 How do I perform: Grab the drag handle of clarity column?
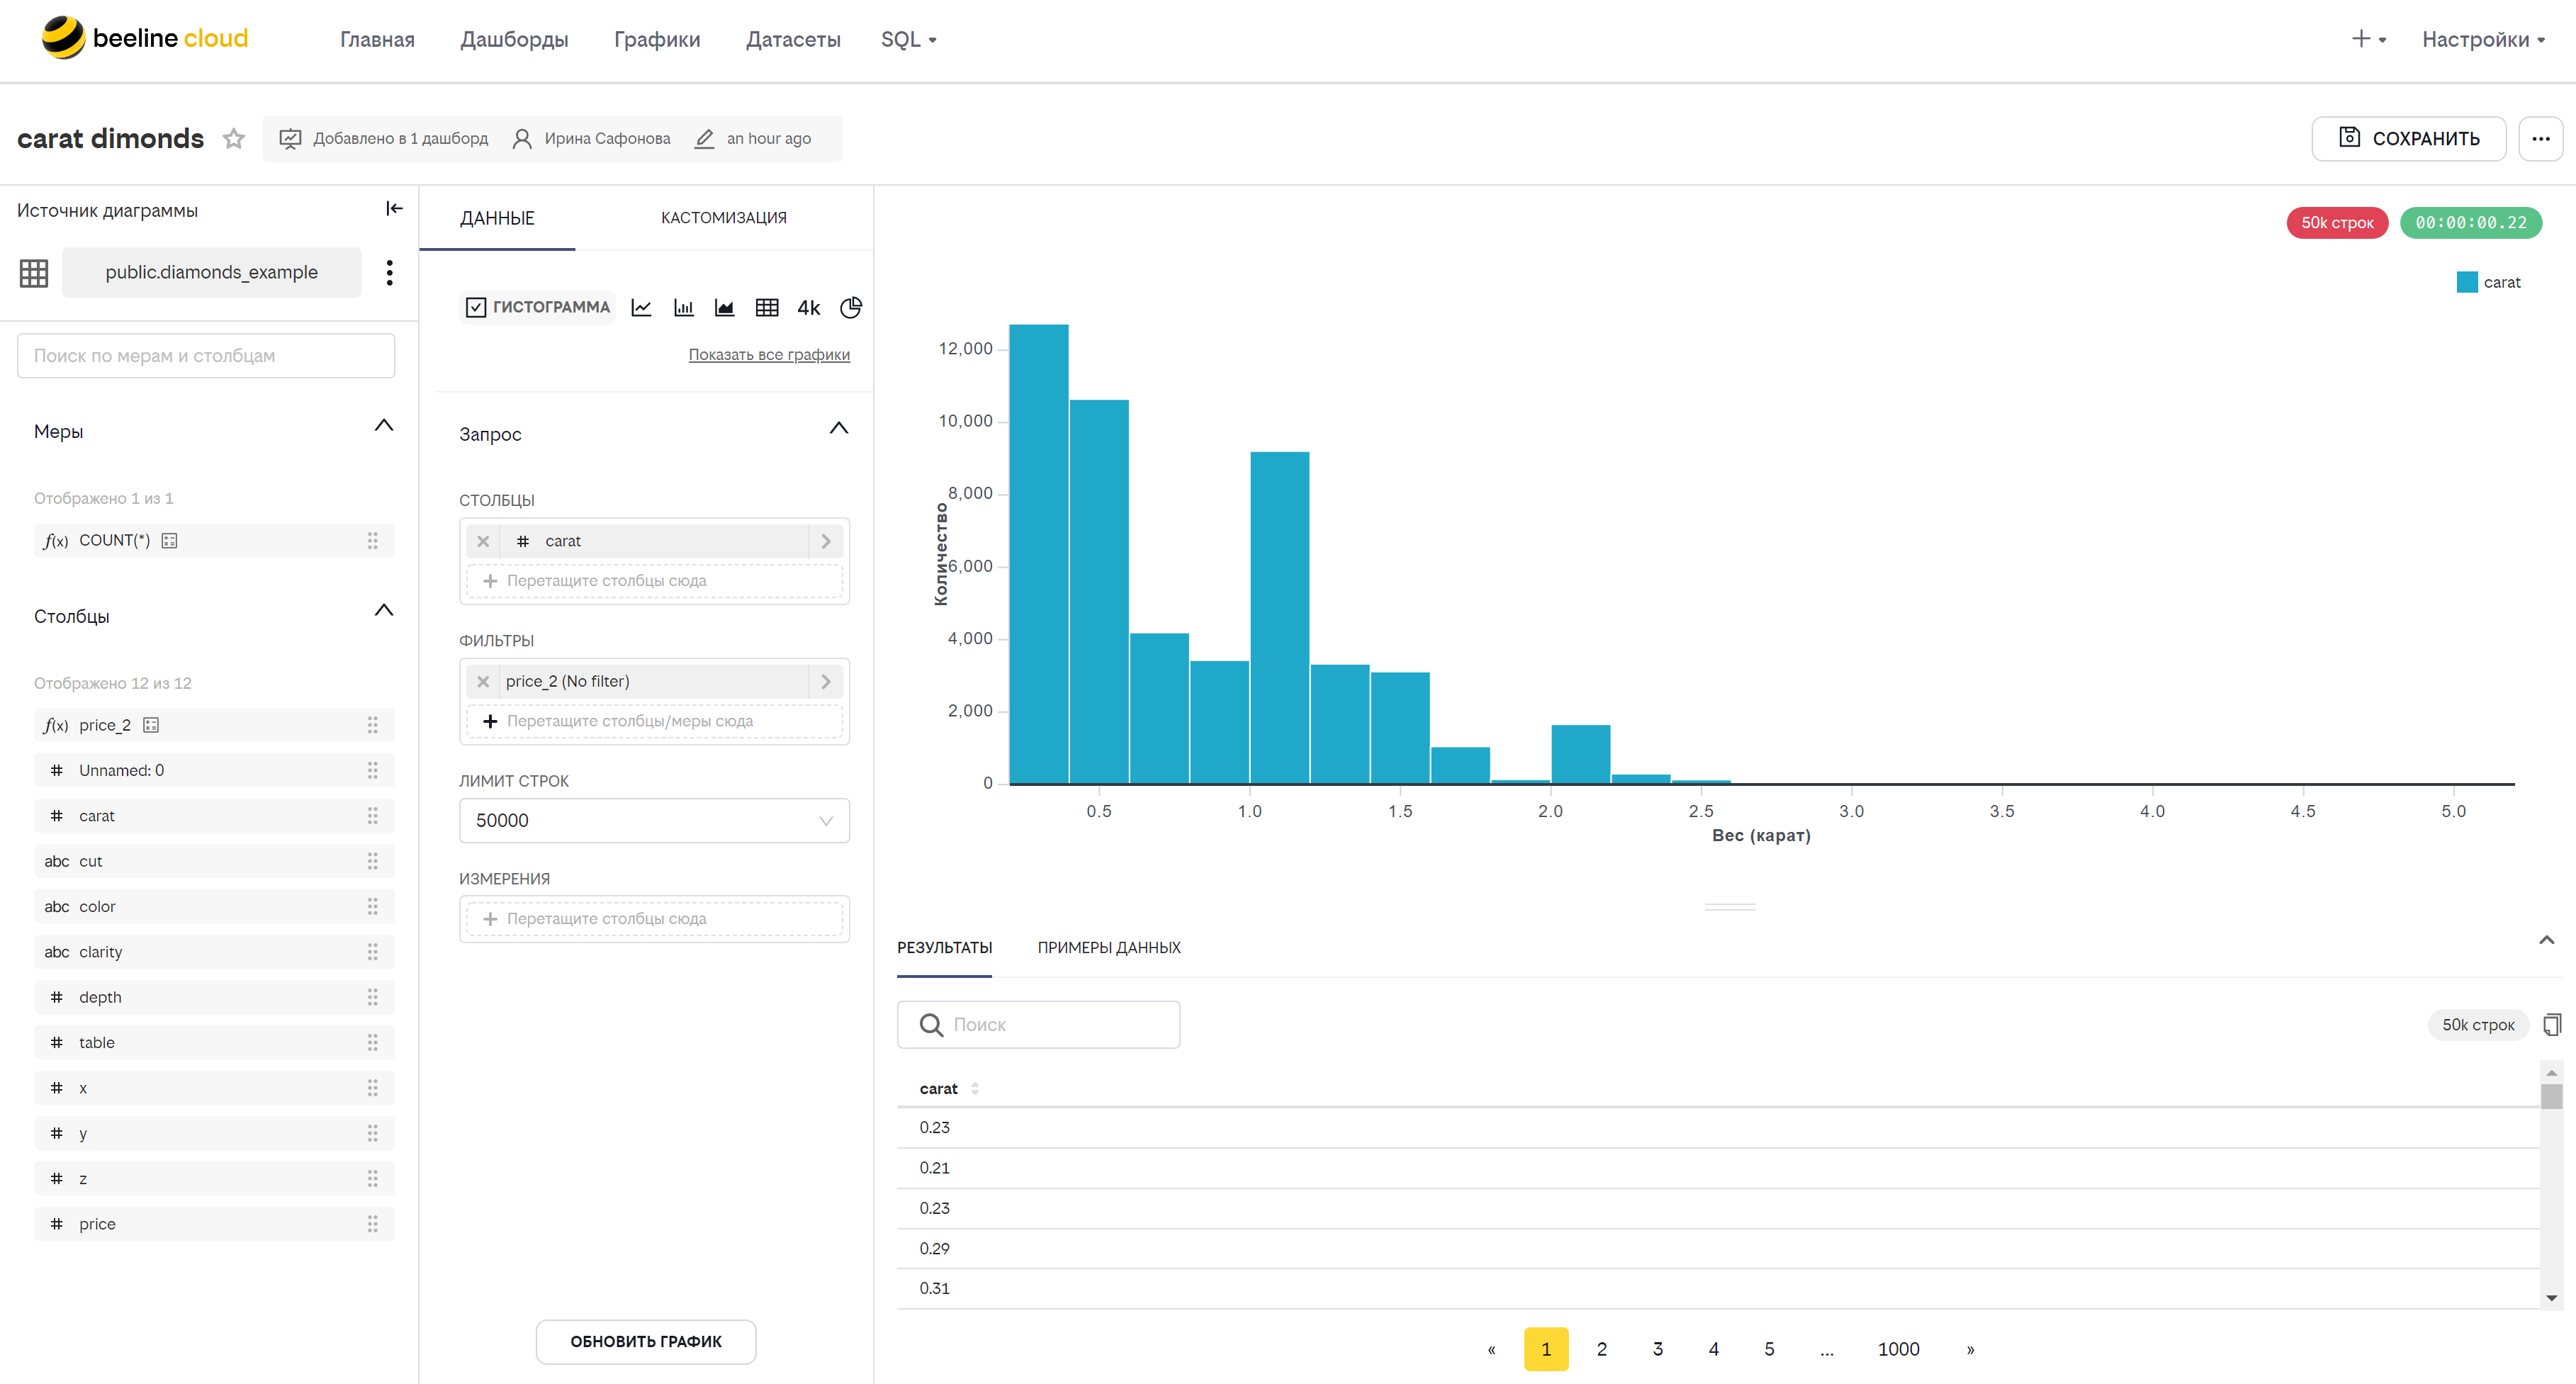click(372, 951)
